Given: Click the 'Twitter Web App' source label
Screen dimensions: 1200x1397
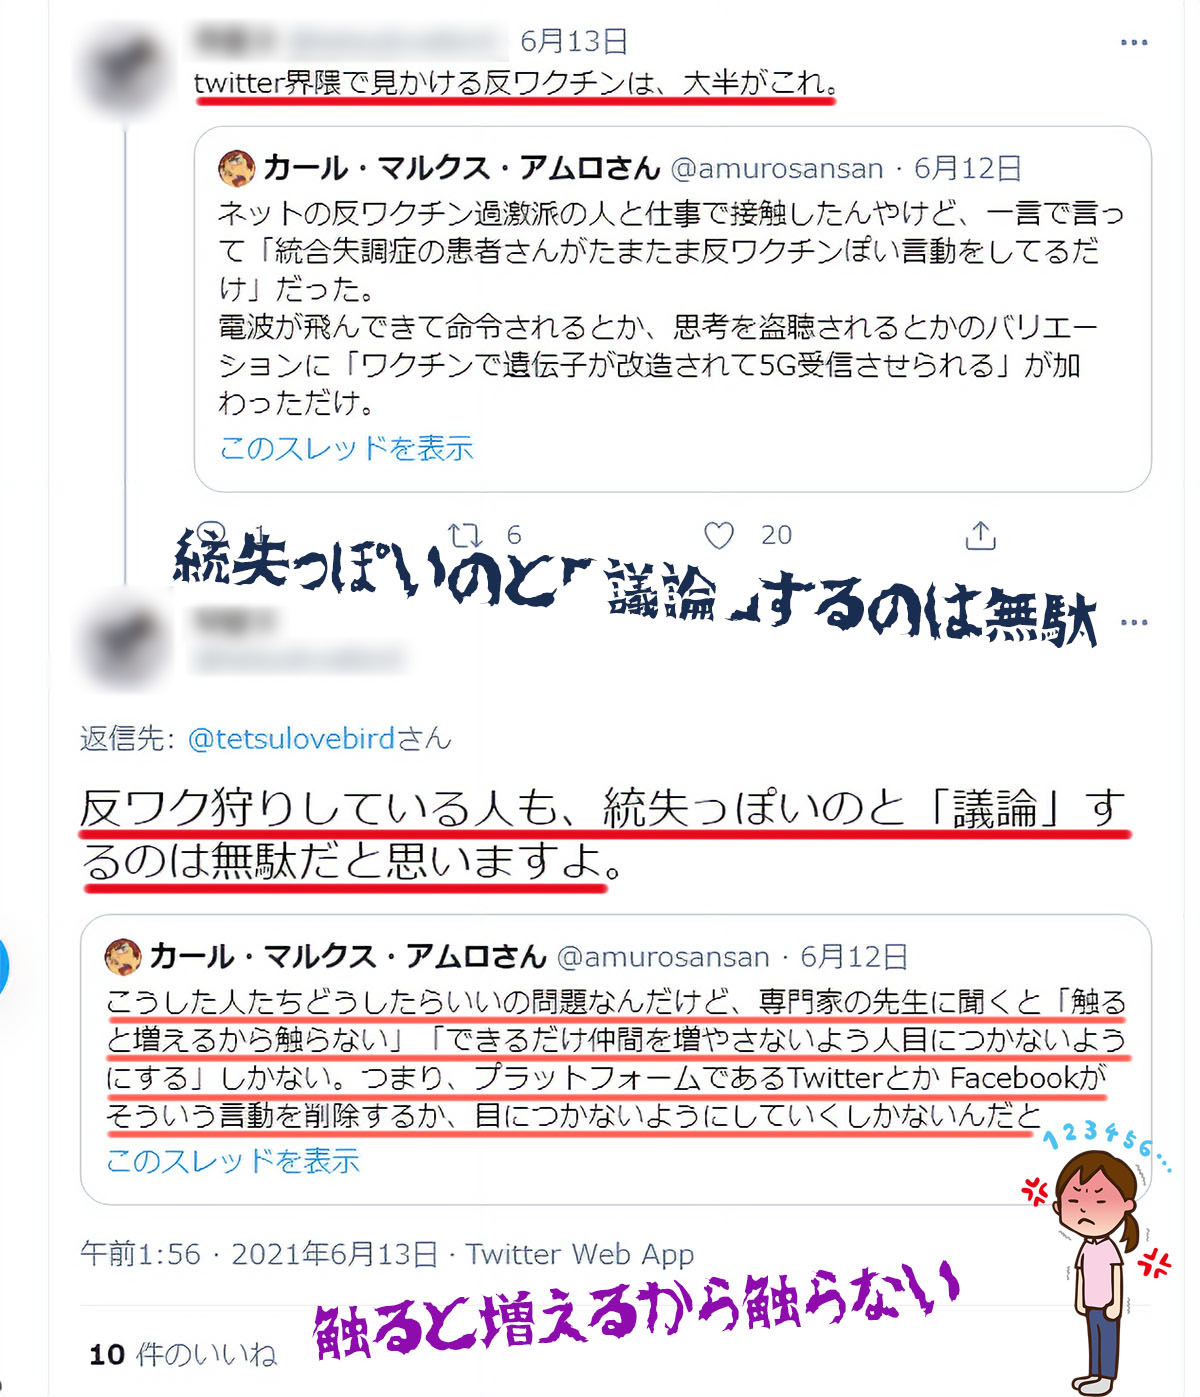Looking at the screenshot, I should (580, 1254).
